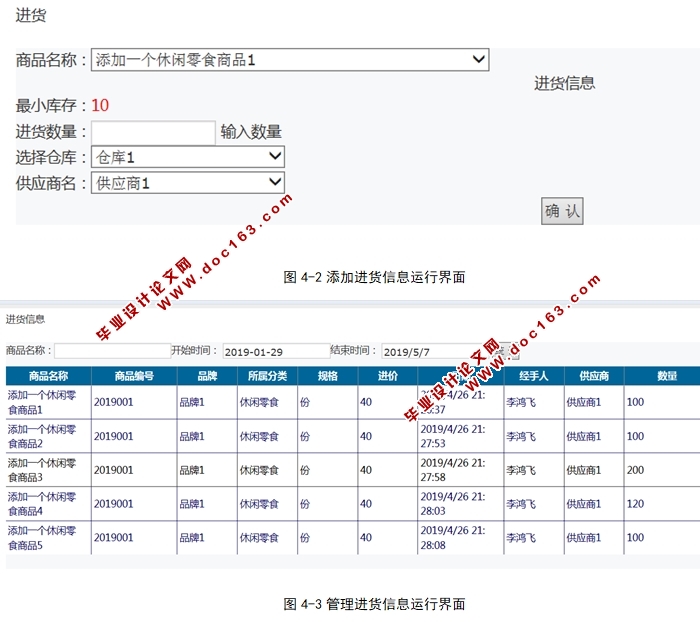Select the 添加一个休闲零食商品4 table cell

(x=48, y=504)
